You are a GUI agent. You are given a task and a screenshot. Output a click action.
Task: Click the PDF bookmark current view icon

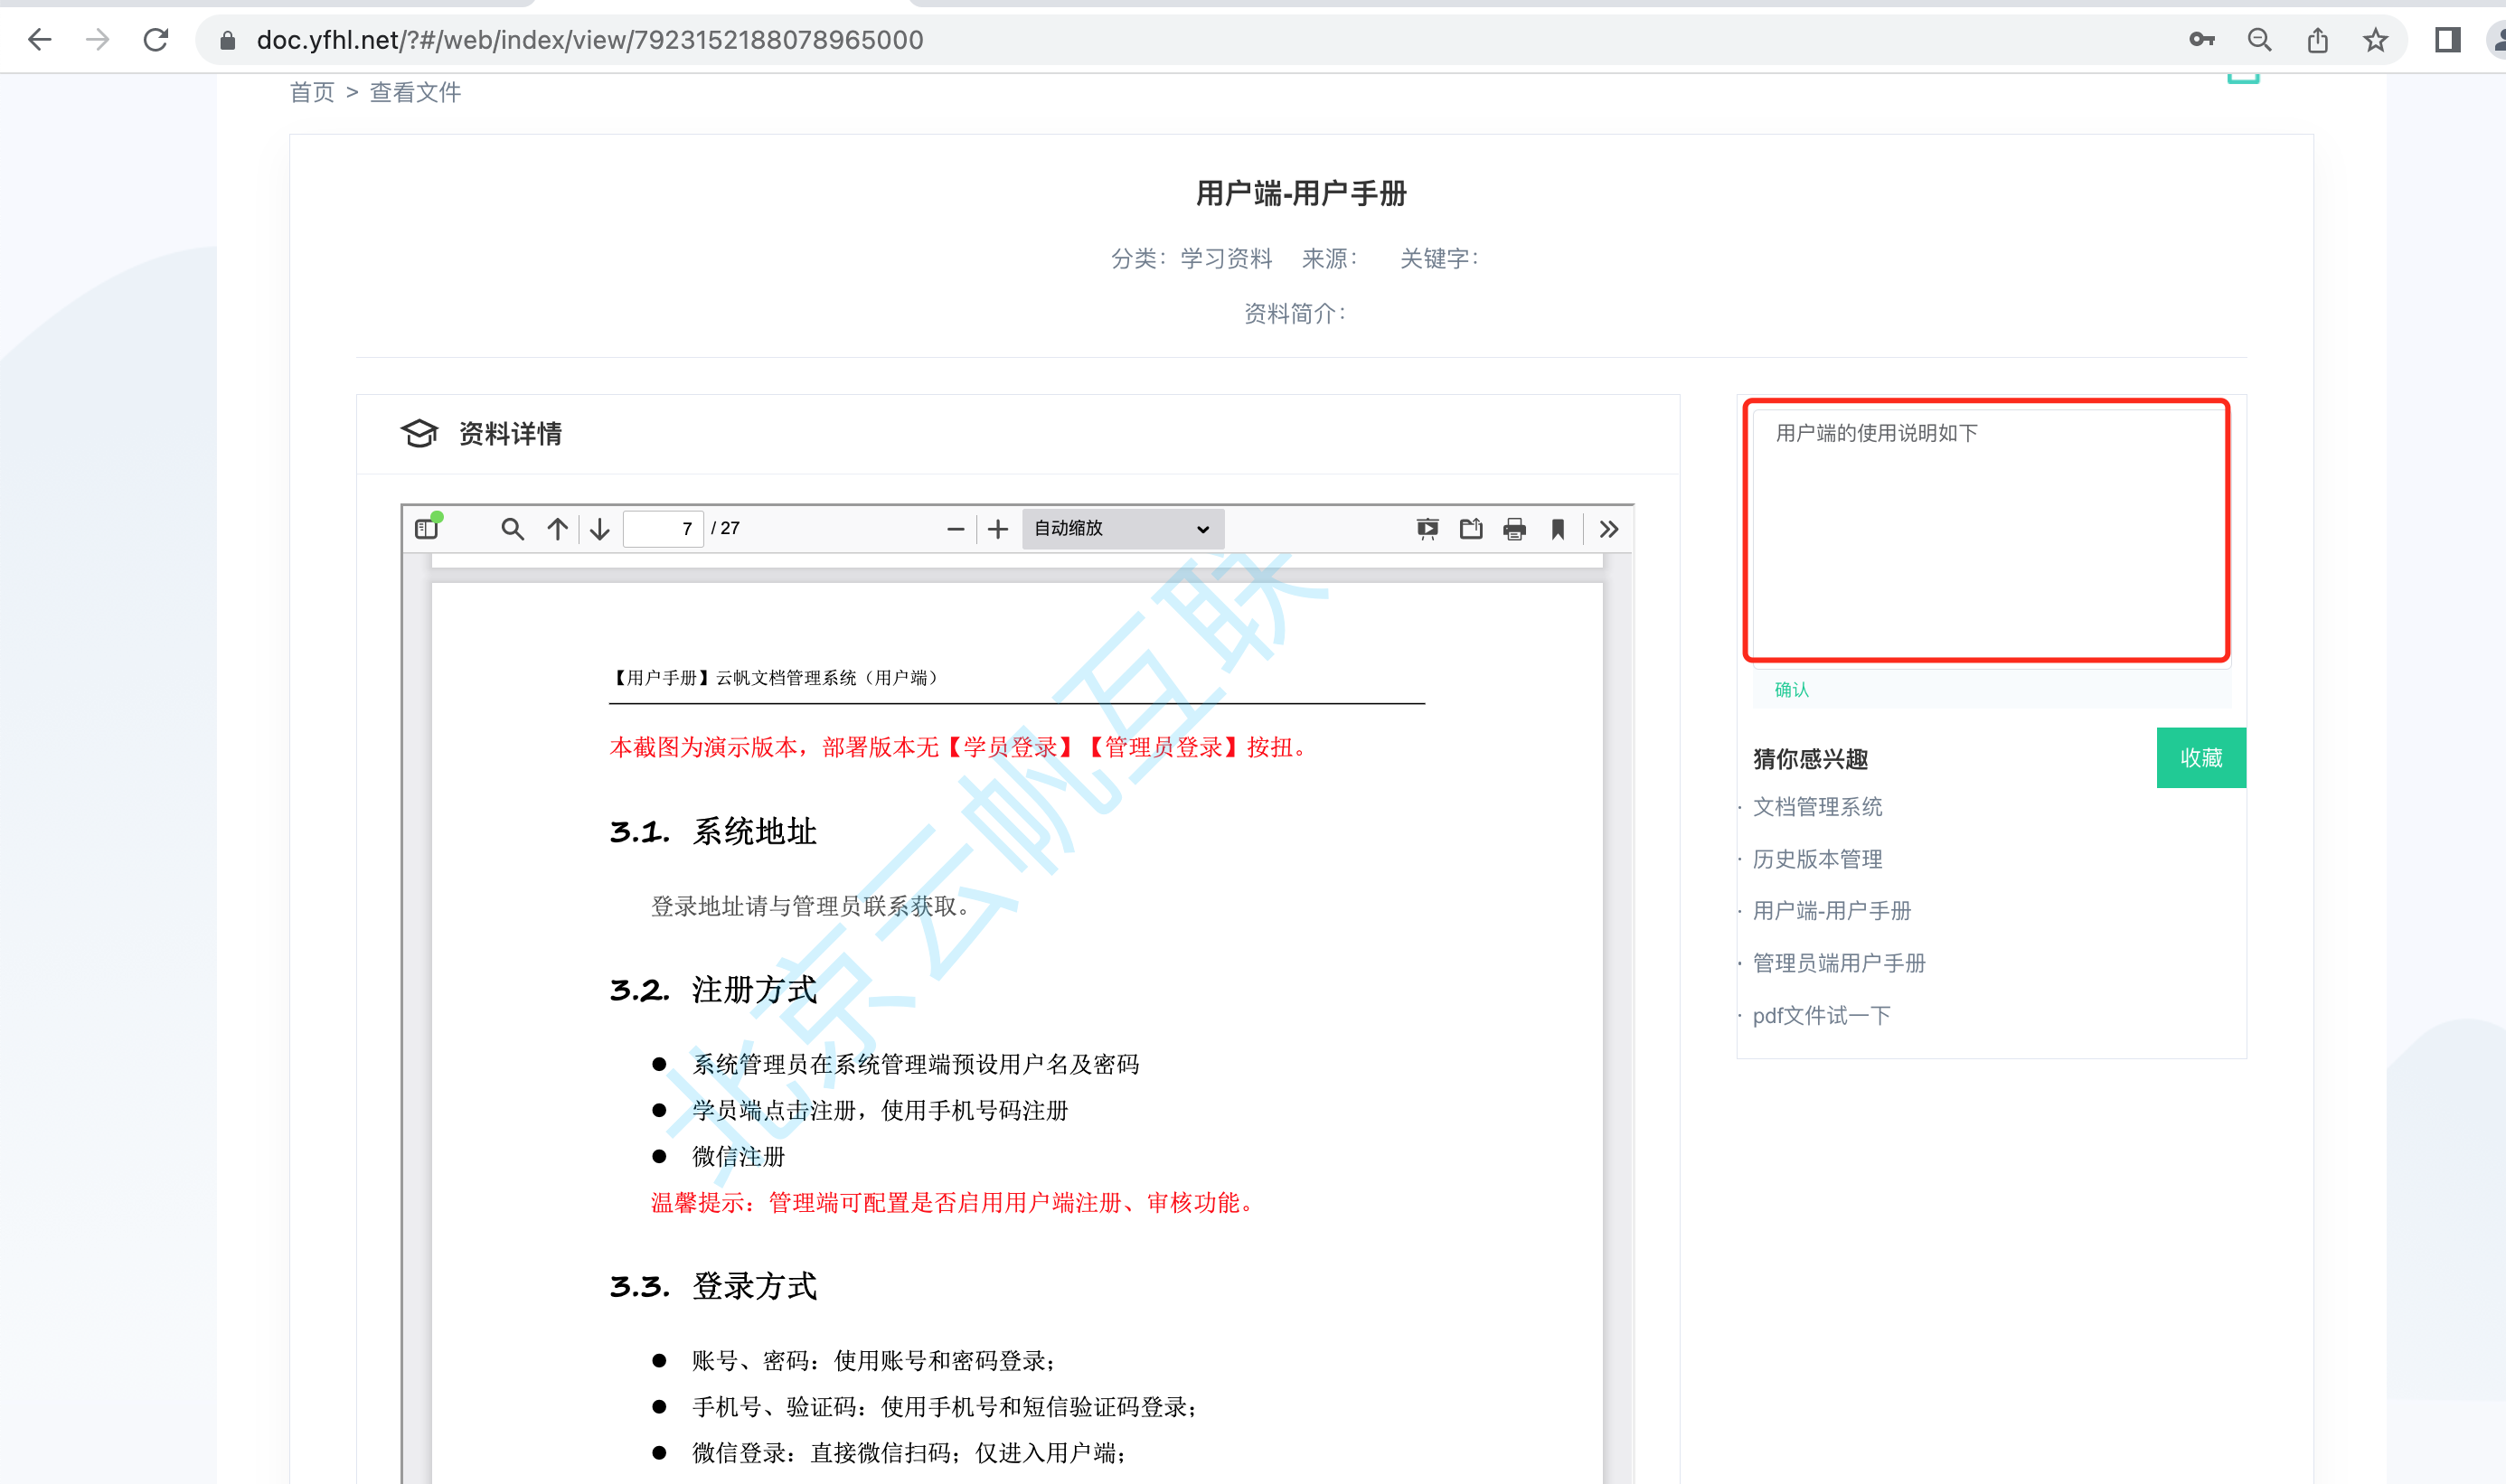[1558, 529]
